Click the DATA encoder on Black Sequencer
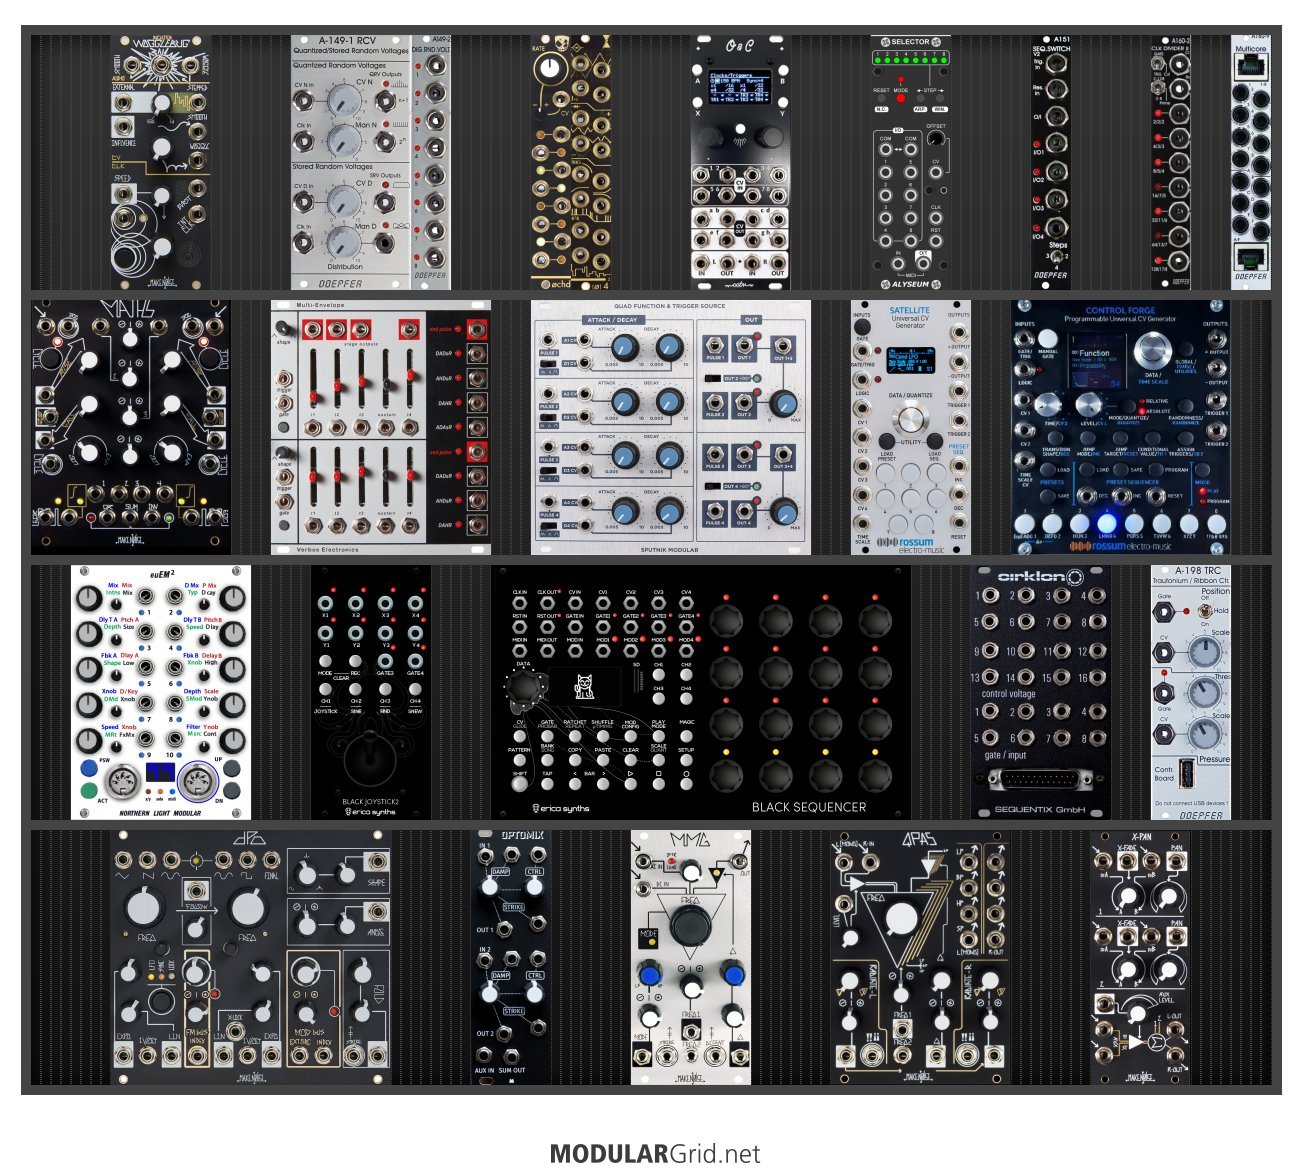Viewport: 1312px width, 1175px height. 524,688
